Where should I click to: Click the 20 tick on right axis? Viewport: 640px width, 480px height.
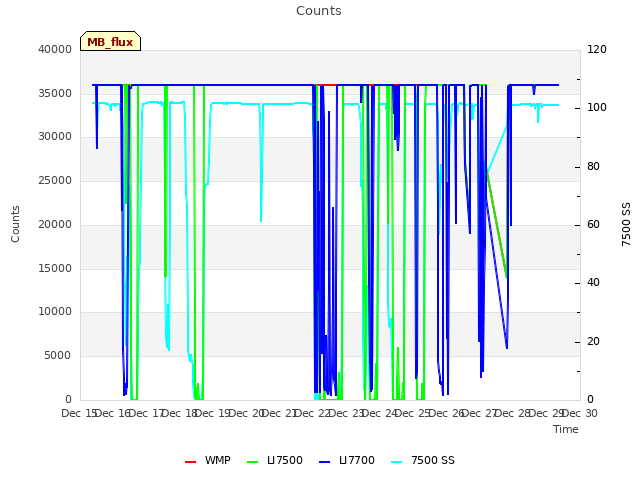(593, 341)
